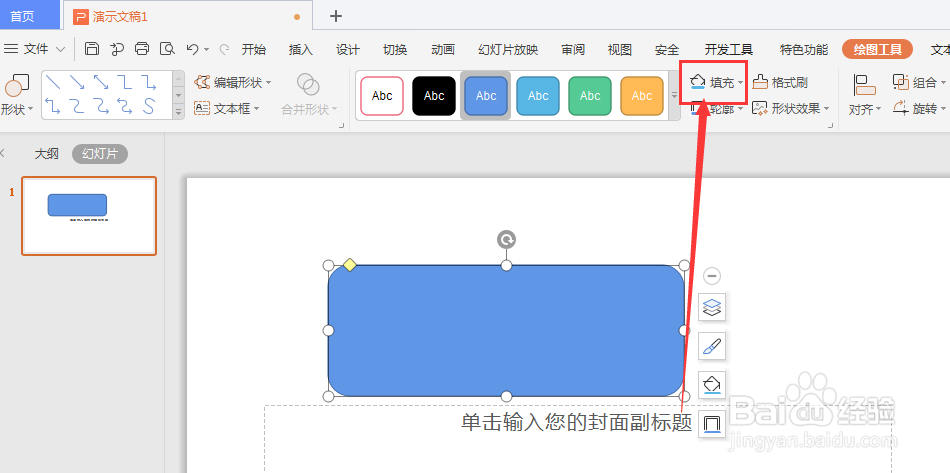The width and height of the screenshot is (950, 473).
Task: Click the 格式刷 format painter icon
Action: pyautogui.click(x=760, y=82)
